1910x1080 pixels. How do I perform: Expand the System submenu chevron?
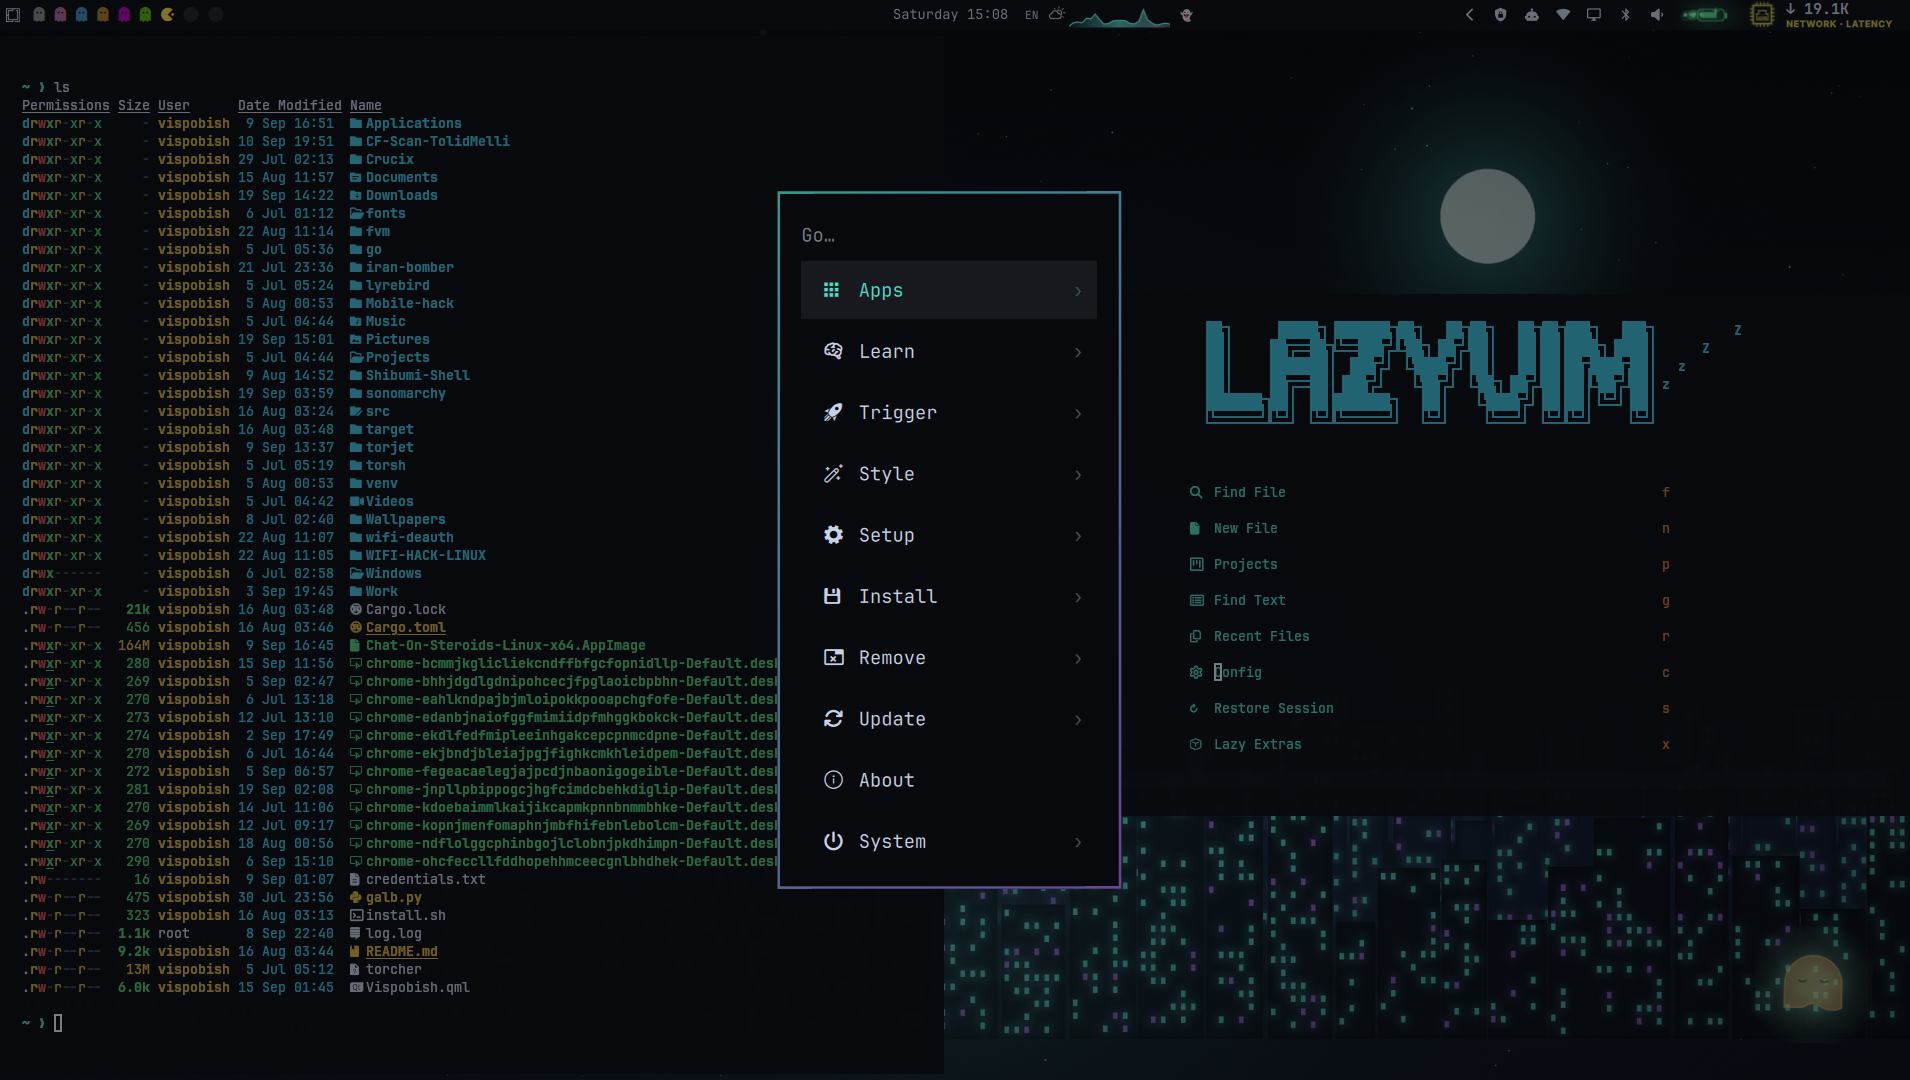click(1078, 842)
